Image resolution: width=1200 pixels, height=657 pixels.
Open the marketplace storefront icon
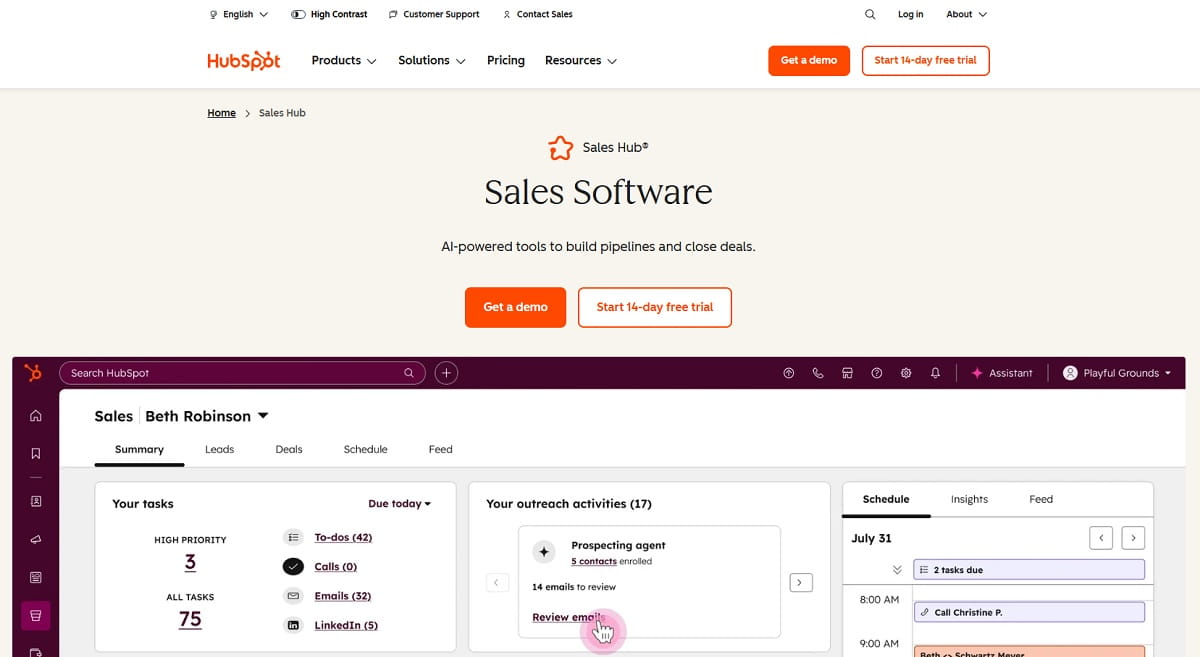[x=847, y=373]
